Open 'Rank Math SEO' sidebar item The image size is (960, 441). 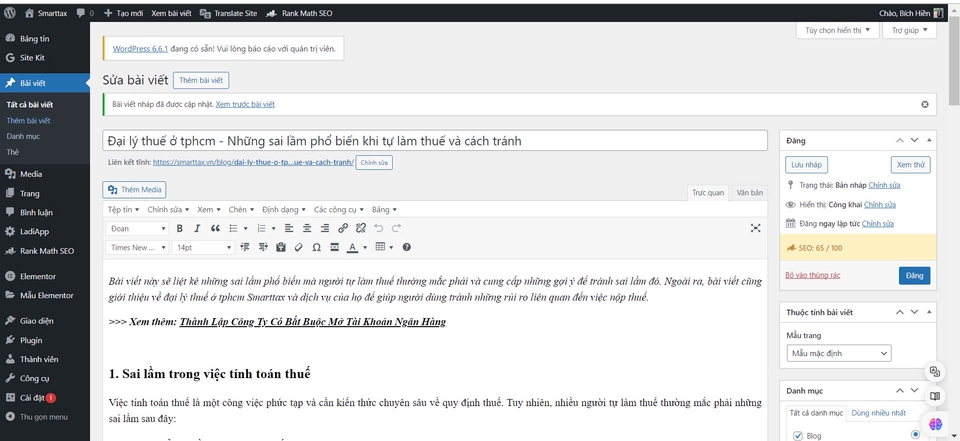coord(45,251)
